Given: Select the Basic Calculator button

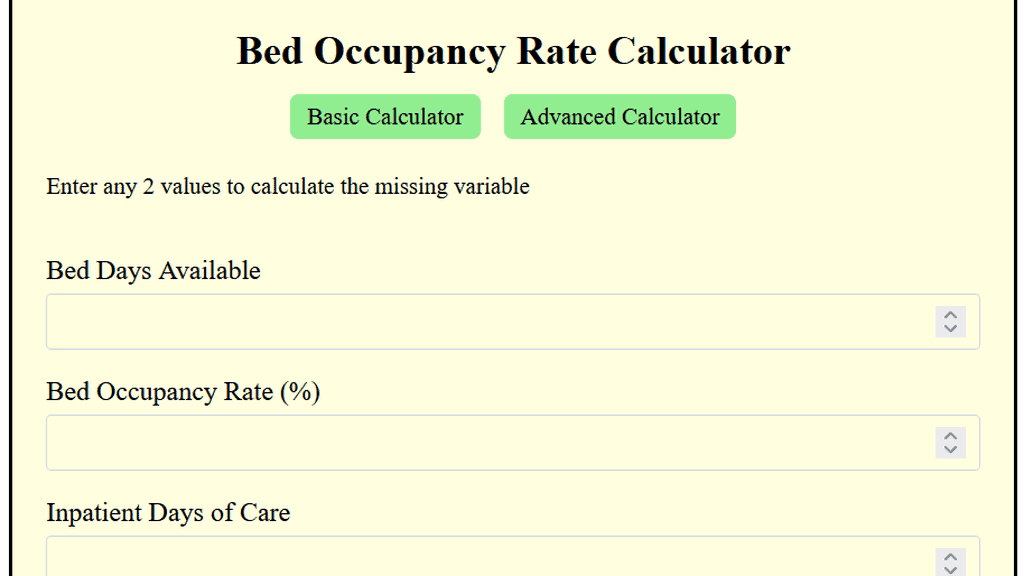Looking at the screenshot, I should 385,116.
